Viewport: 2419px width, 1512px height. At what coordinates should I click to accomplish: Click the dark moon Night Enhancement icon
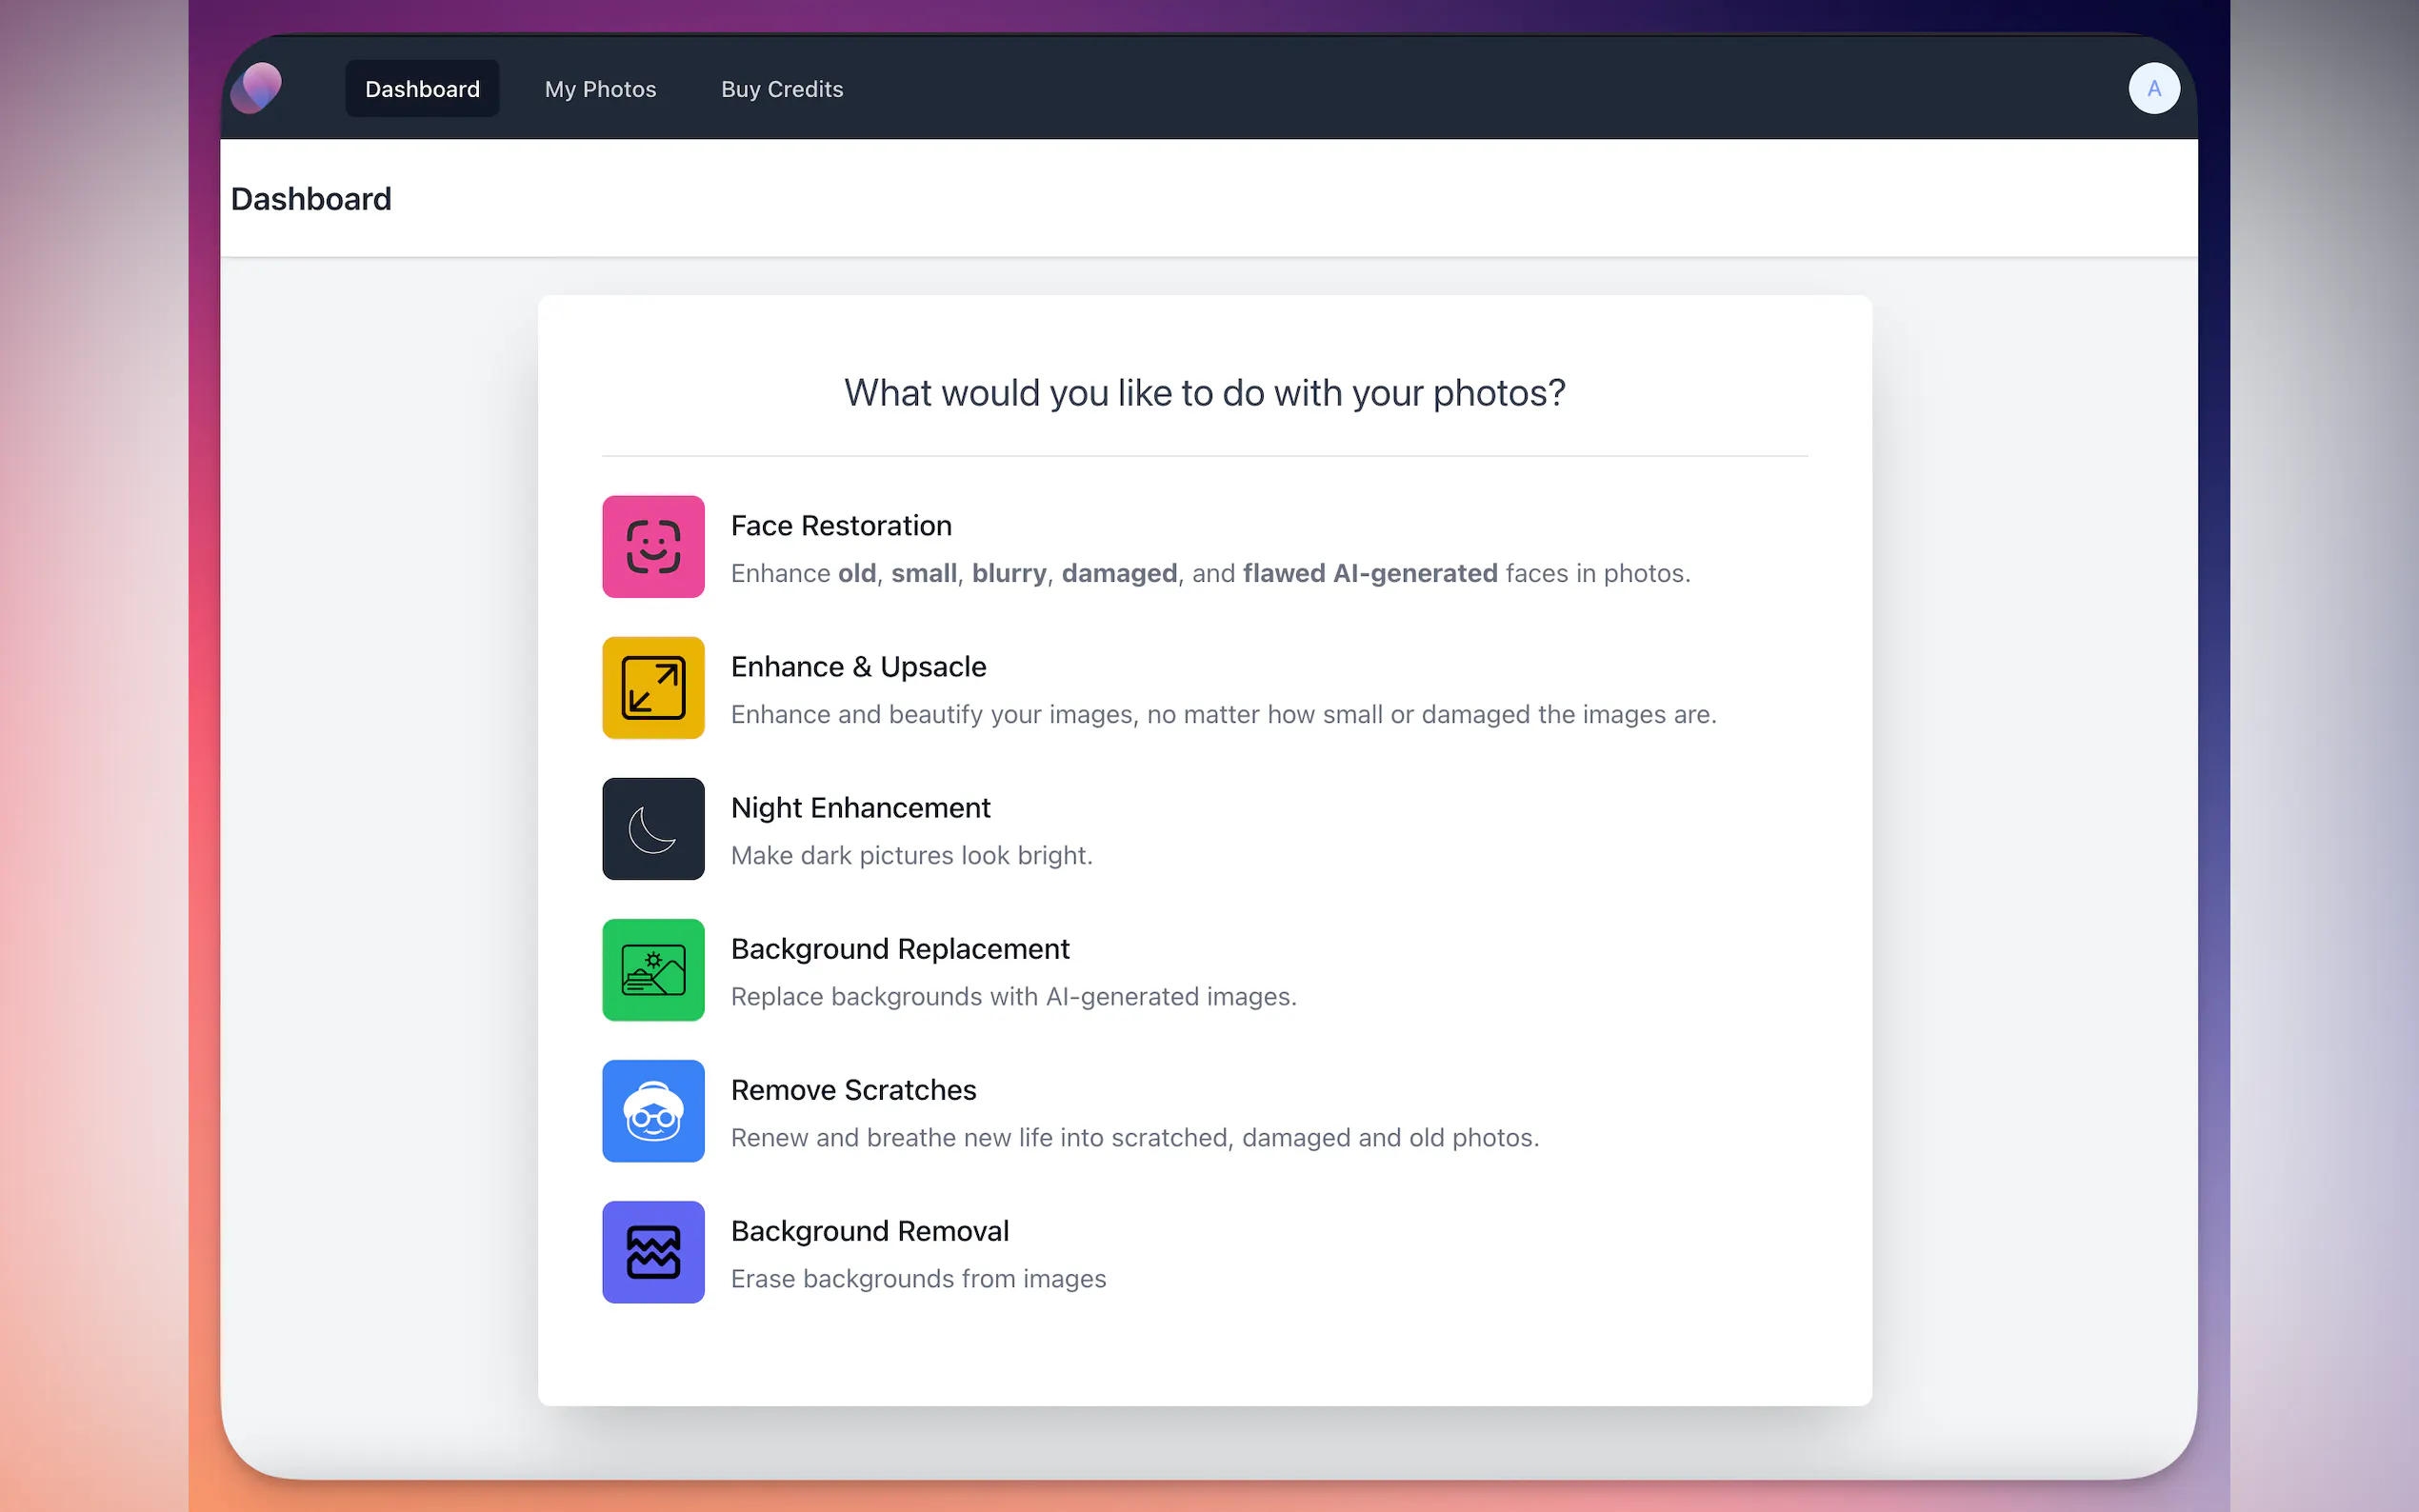click(653, 829)
